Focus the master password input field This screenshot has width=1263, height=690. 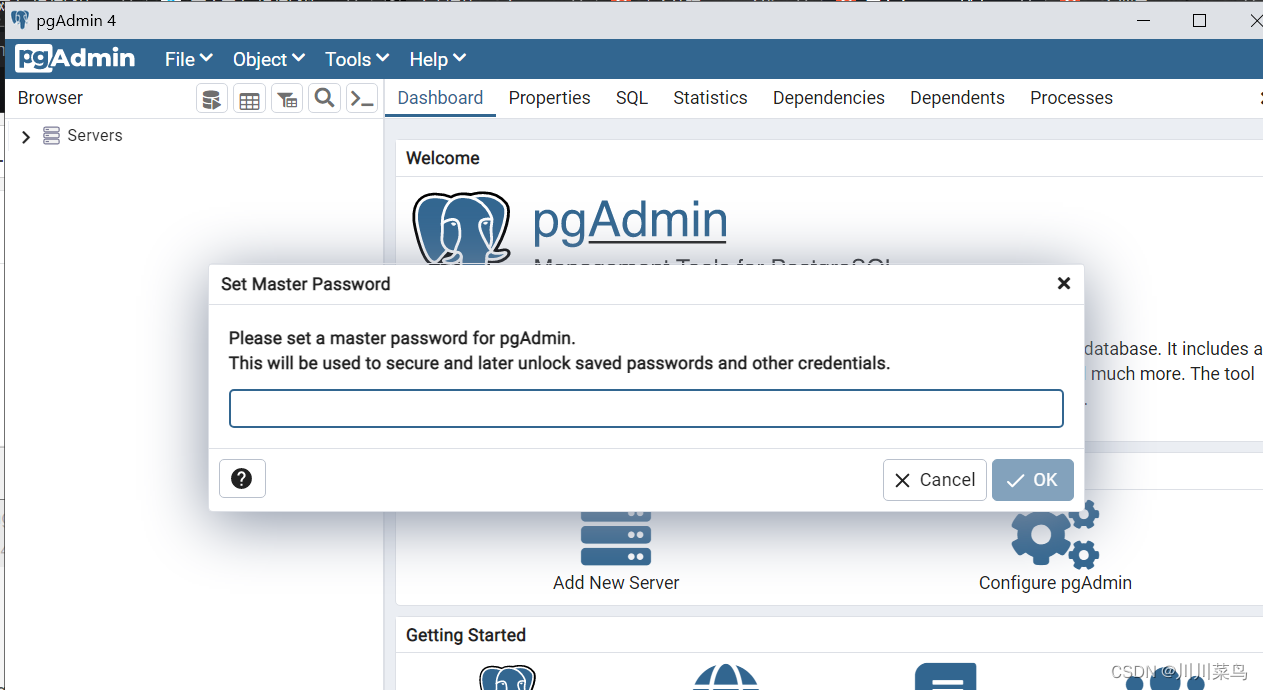pyautogui.click(x=646, y=409)
